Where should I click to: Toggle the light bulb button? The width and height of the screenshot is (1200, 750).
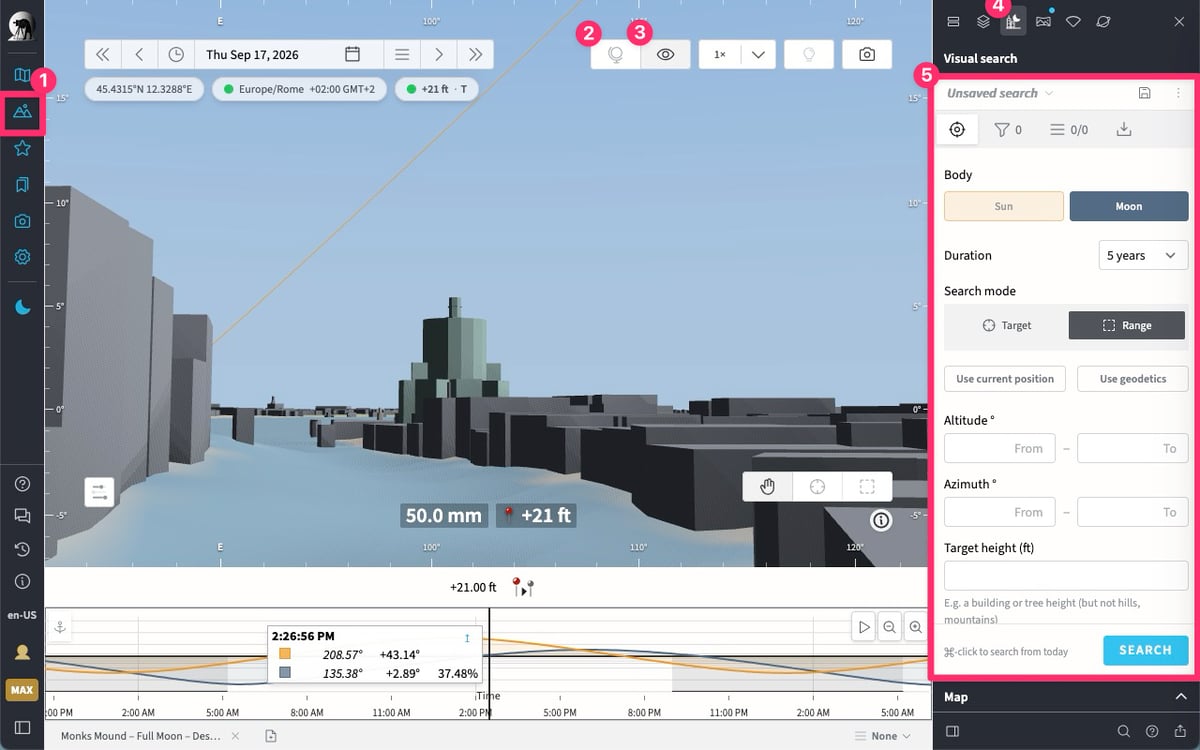pos(809,55)
